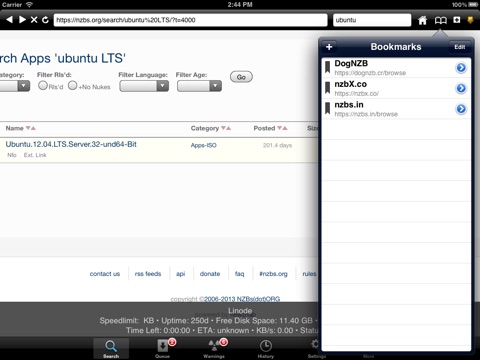Switch to the History tab

(266, 349)
